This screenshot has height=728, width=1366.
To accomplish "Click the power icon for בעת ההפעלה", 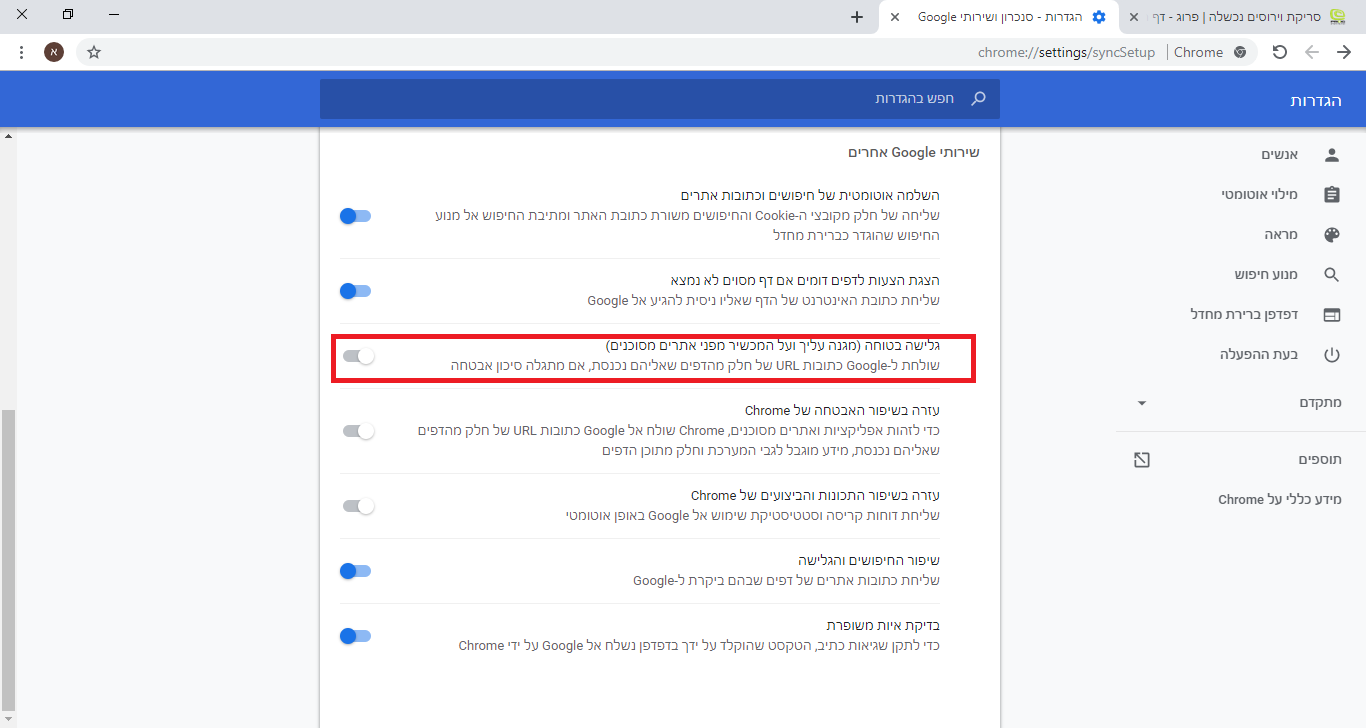I will tap(1331, 355).
